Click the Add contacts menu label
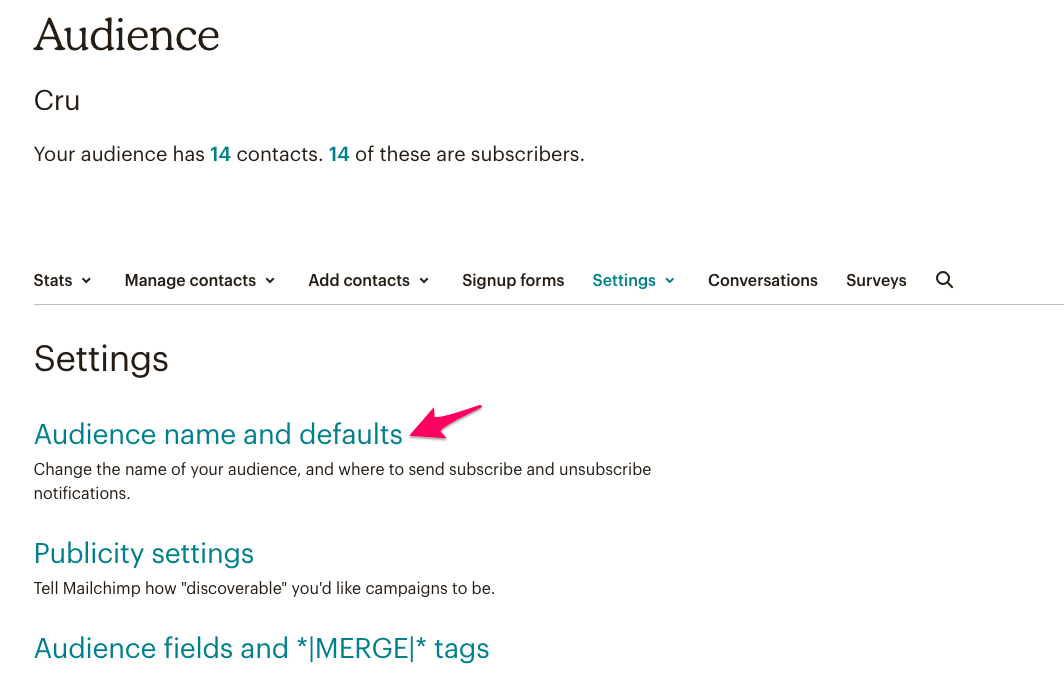This screenshot has height=673, width=1064. coord(359,280)
